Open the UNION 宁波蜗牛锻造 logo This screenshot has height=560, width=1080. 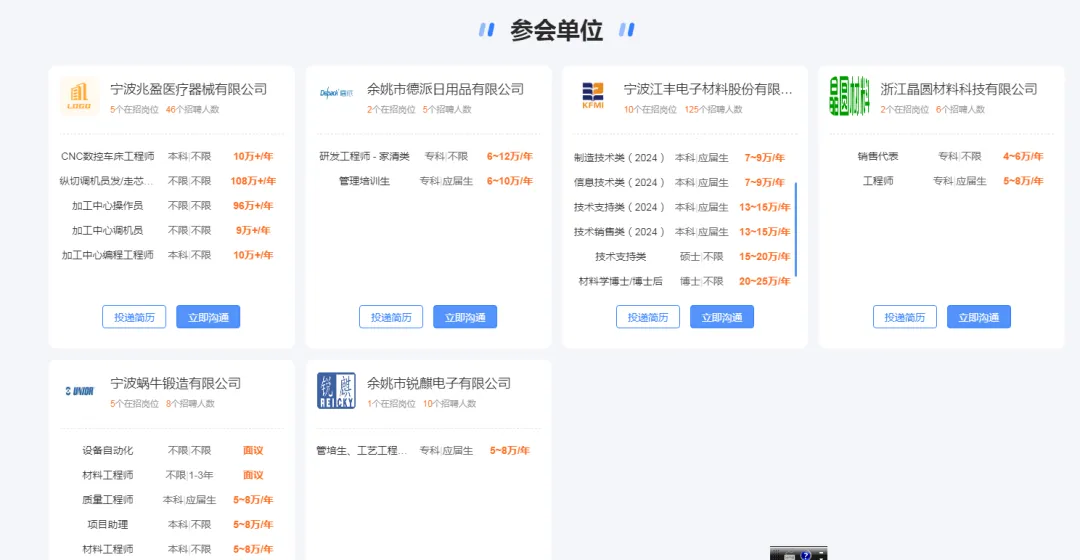pyautogui.click(x=79, y=391)
